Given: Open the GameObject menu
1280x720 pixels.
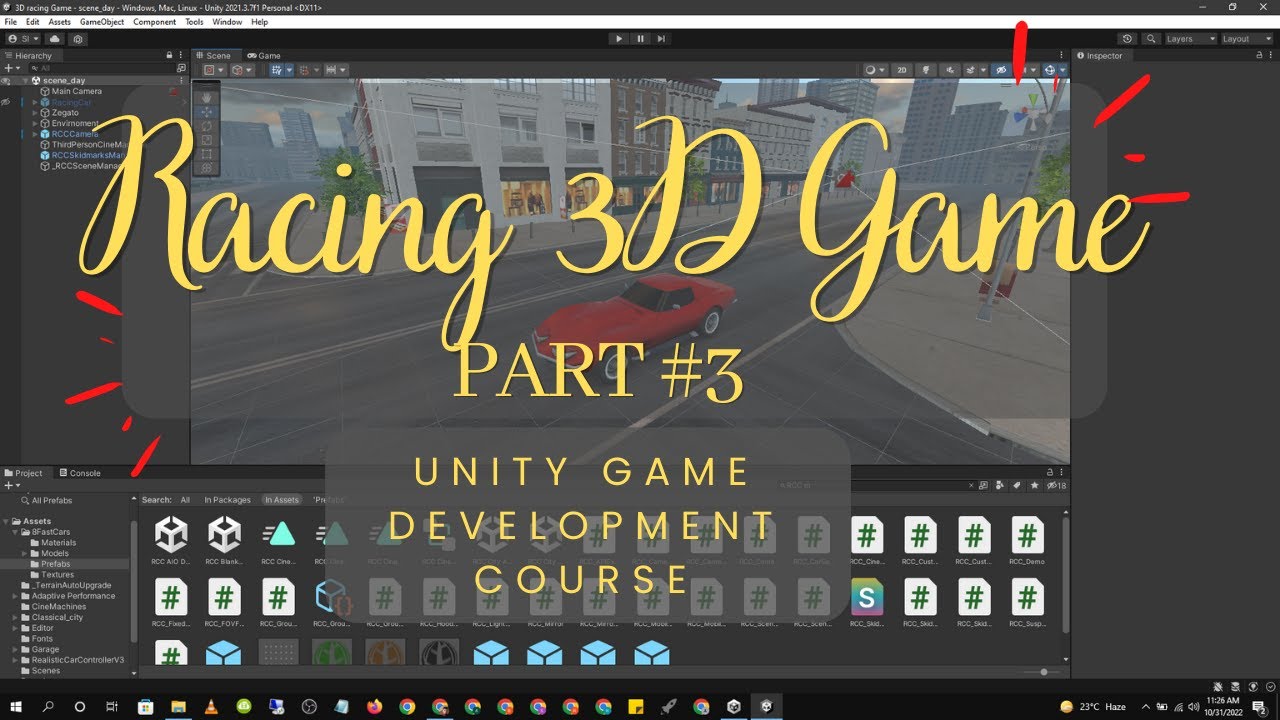Looking at the screenshot, I should (x=102, y=22).
